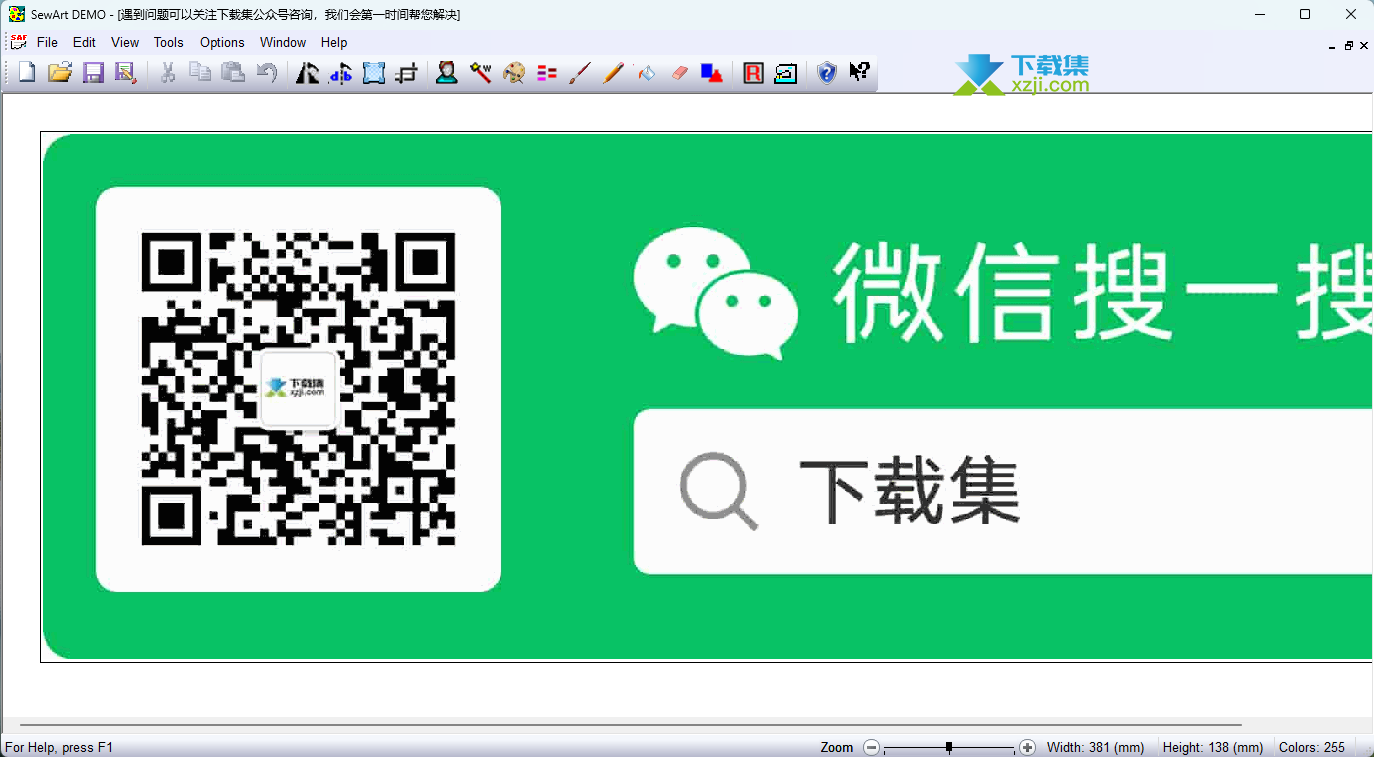Open the Edit menu
The image size is (1374, 757).
(x=84, y=42)
